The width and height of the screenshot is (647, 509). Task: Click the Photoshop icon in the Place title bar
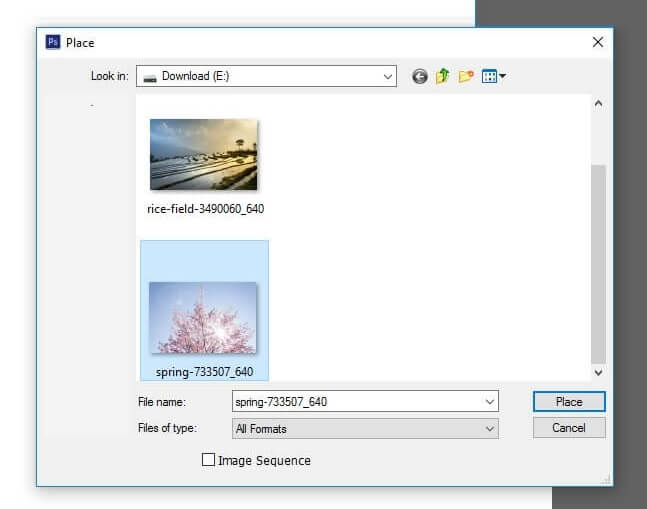(x=53, y=42)
